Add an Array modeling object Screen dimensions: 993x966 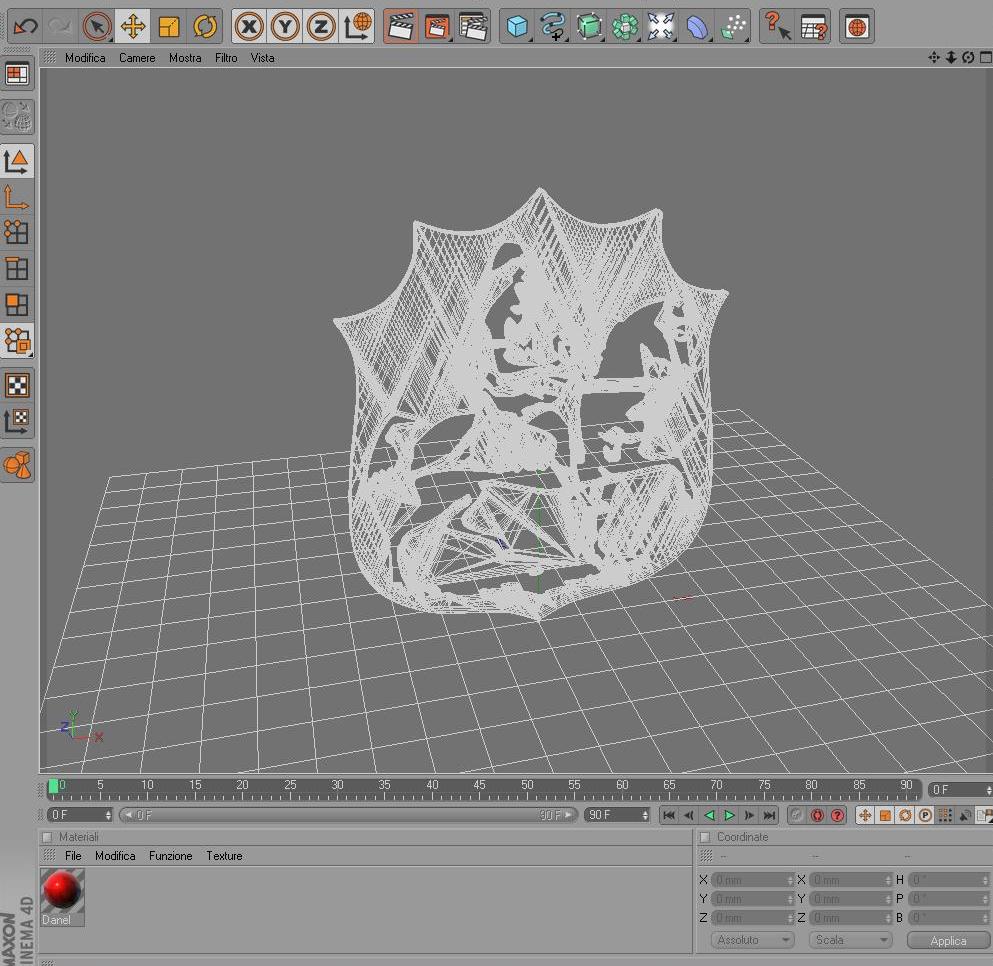click(625, 27)
